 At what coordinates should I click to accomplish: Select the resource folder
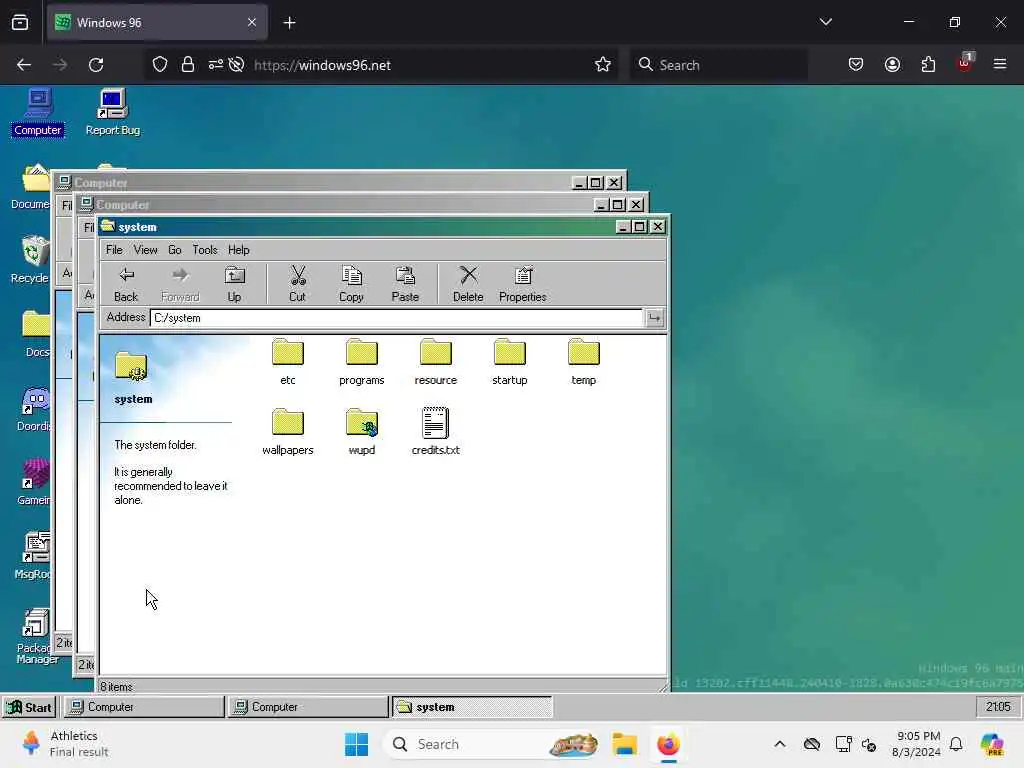(x=436, y=362)
